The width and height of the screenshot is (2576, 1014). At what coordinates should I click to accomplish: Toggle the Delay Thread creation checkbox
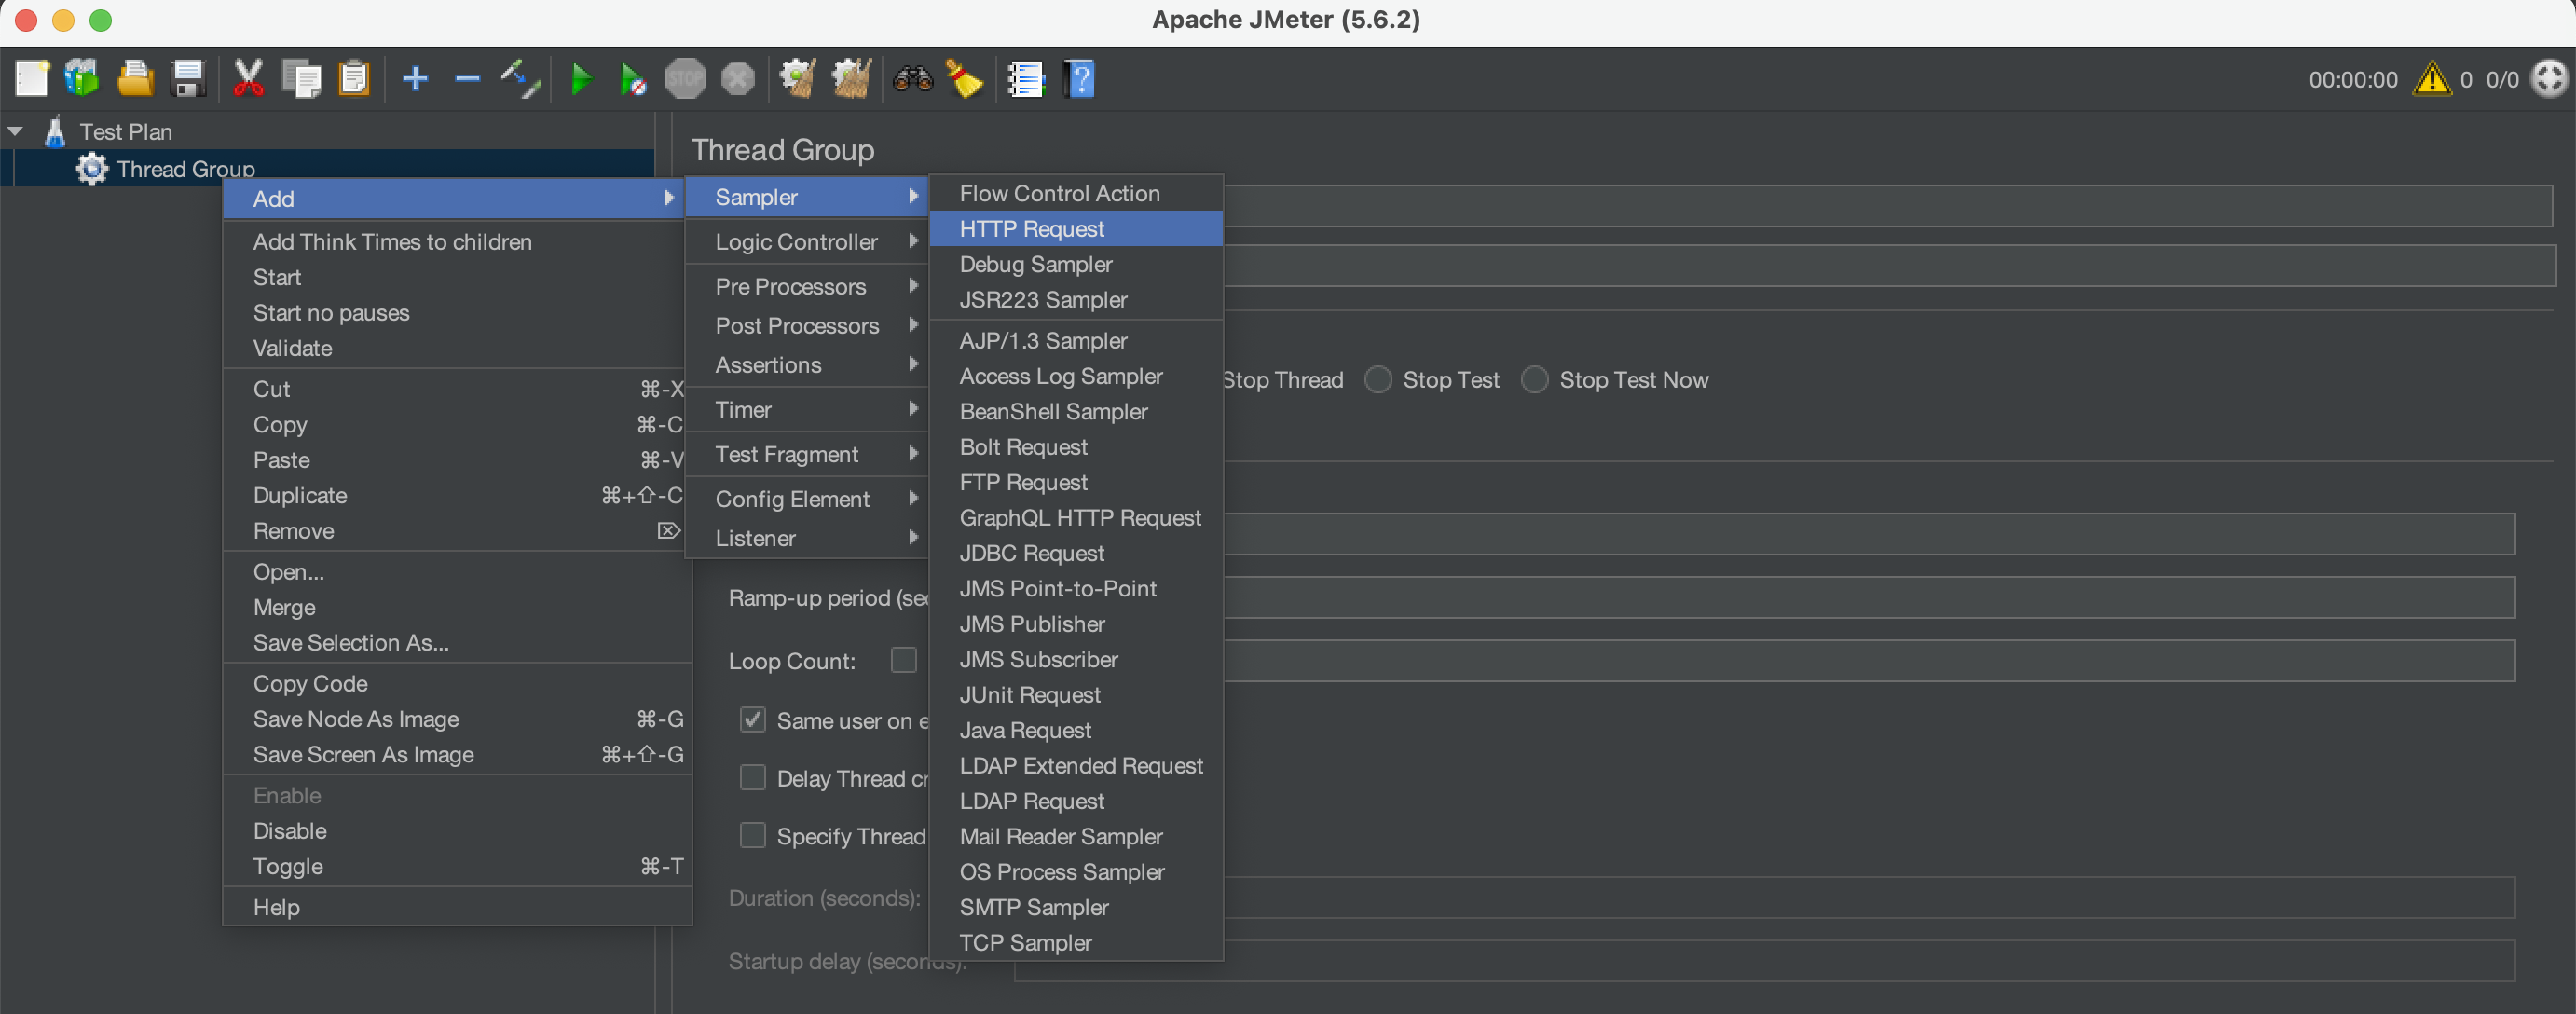(753, 778)
